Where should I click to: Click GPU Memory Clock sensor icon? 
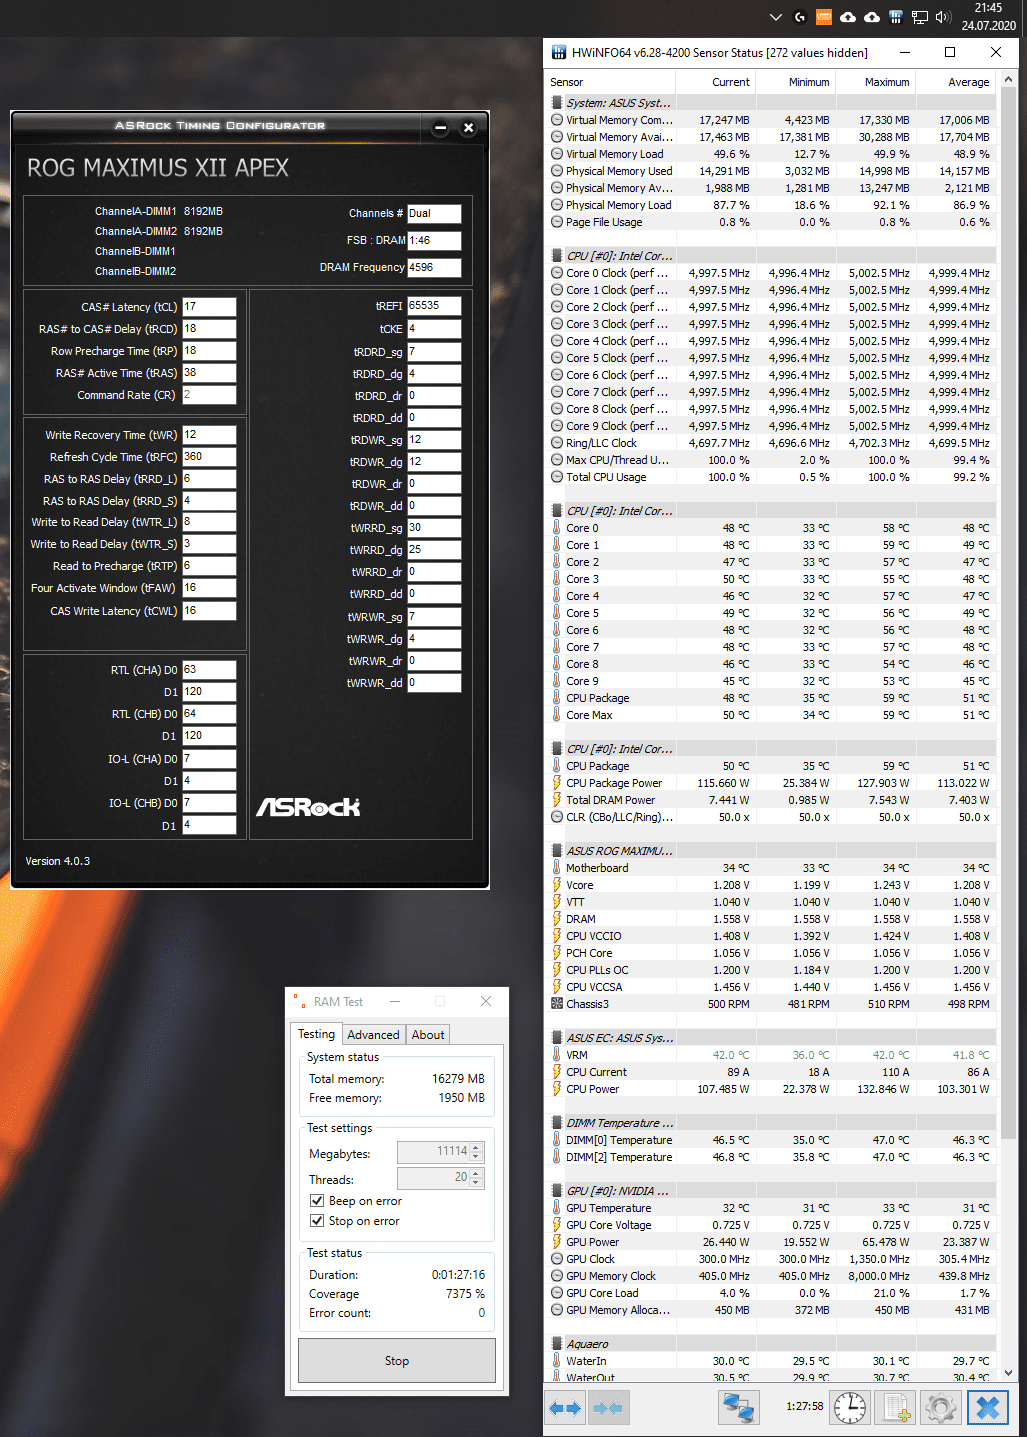pos(557,1276)
